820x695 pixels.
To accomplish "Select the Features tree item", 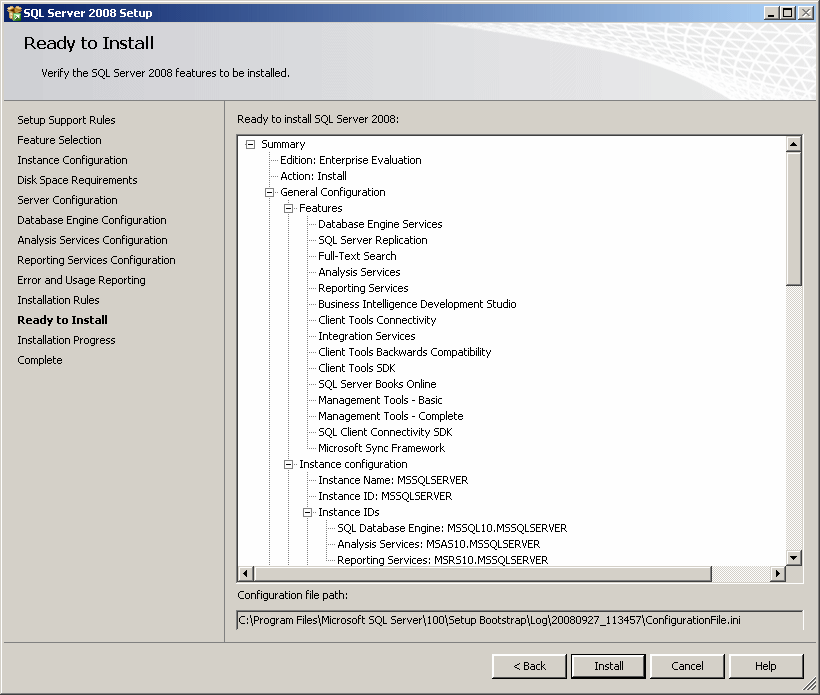I will (321, 209).
